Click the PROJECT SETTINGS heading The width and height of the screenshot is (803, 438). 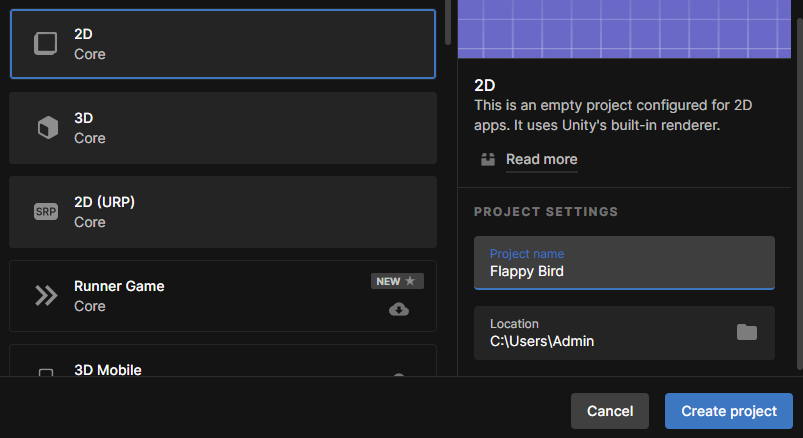546,212
